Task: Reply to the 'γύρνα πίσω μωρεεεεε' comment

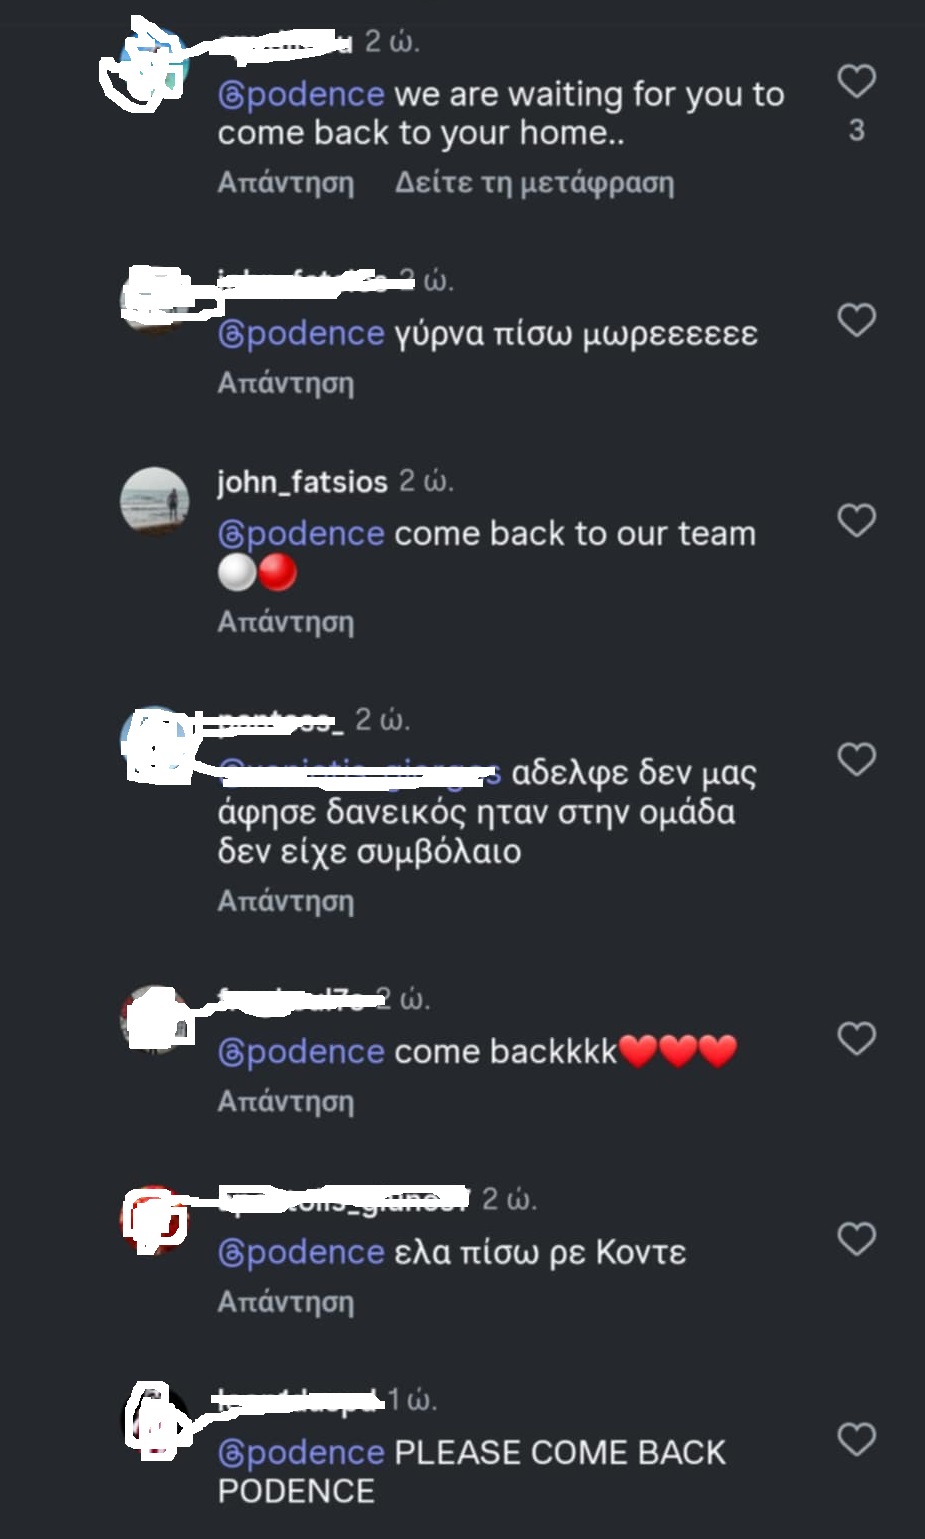Action: 286,383
